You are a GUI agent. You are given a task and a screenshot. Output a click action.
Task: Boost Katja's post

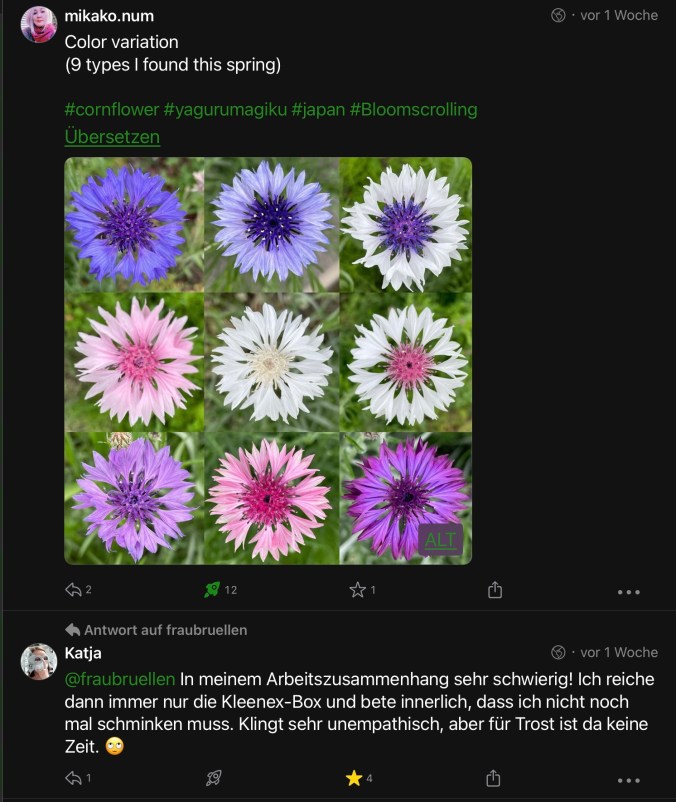(213, 778)
